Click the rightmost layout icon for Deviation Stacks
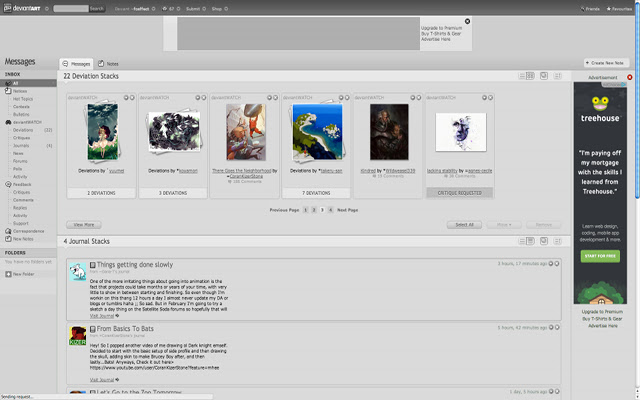 pos(557,76)
